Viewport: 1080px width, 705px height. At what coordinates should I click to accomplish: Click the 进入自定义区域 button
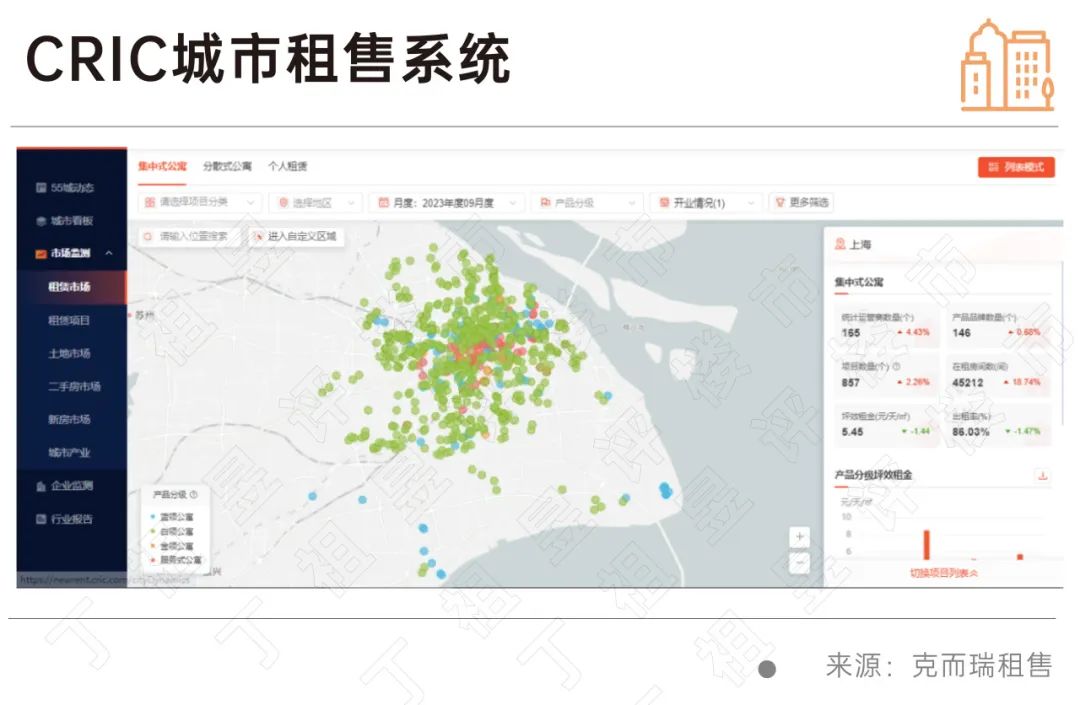(x=296, y=236)
